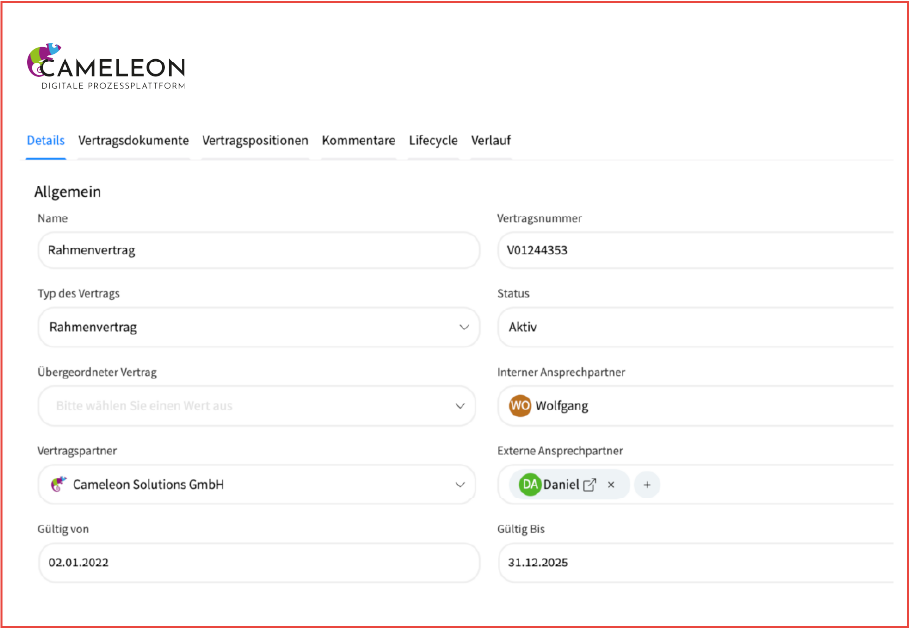This screenshot has width=909, height=629.
Task: Switch to the Vertragsdokumente tab
Action: 133,141
